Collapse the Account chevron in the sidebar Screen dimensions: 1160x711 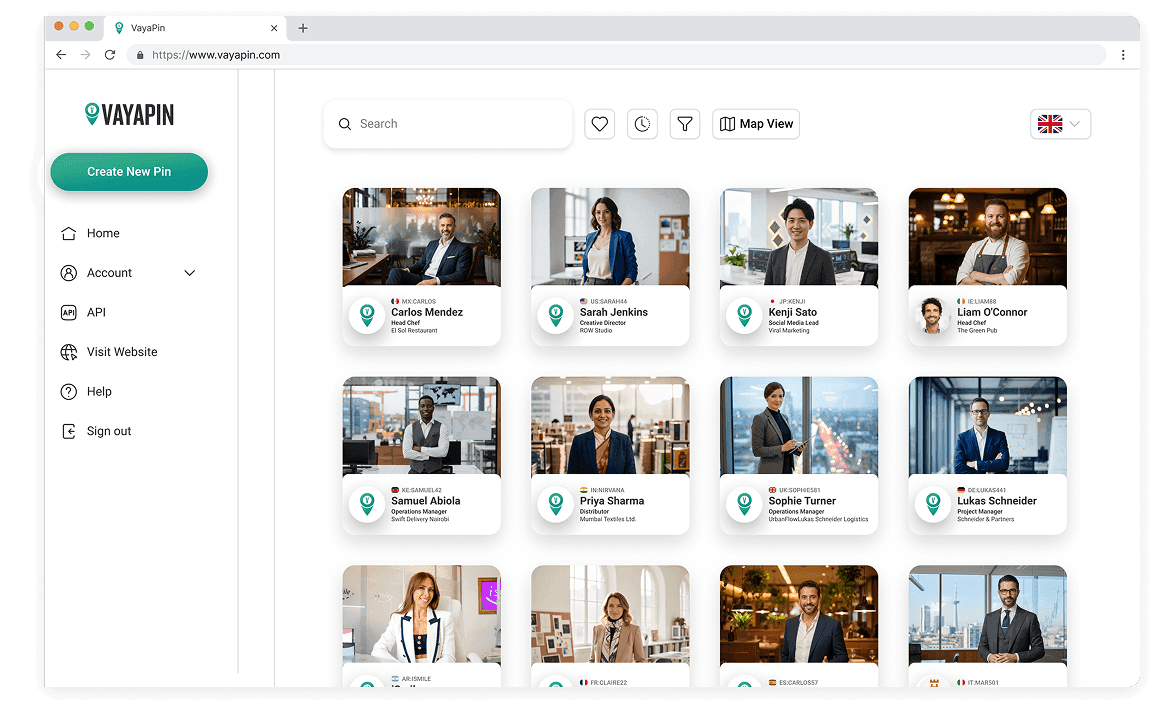point(188,272)
